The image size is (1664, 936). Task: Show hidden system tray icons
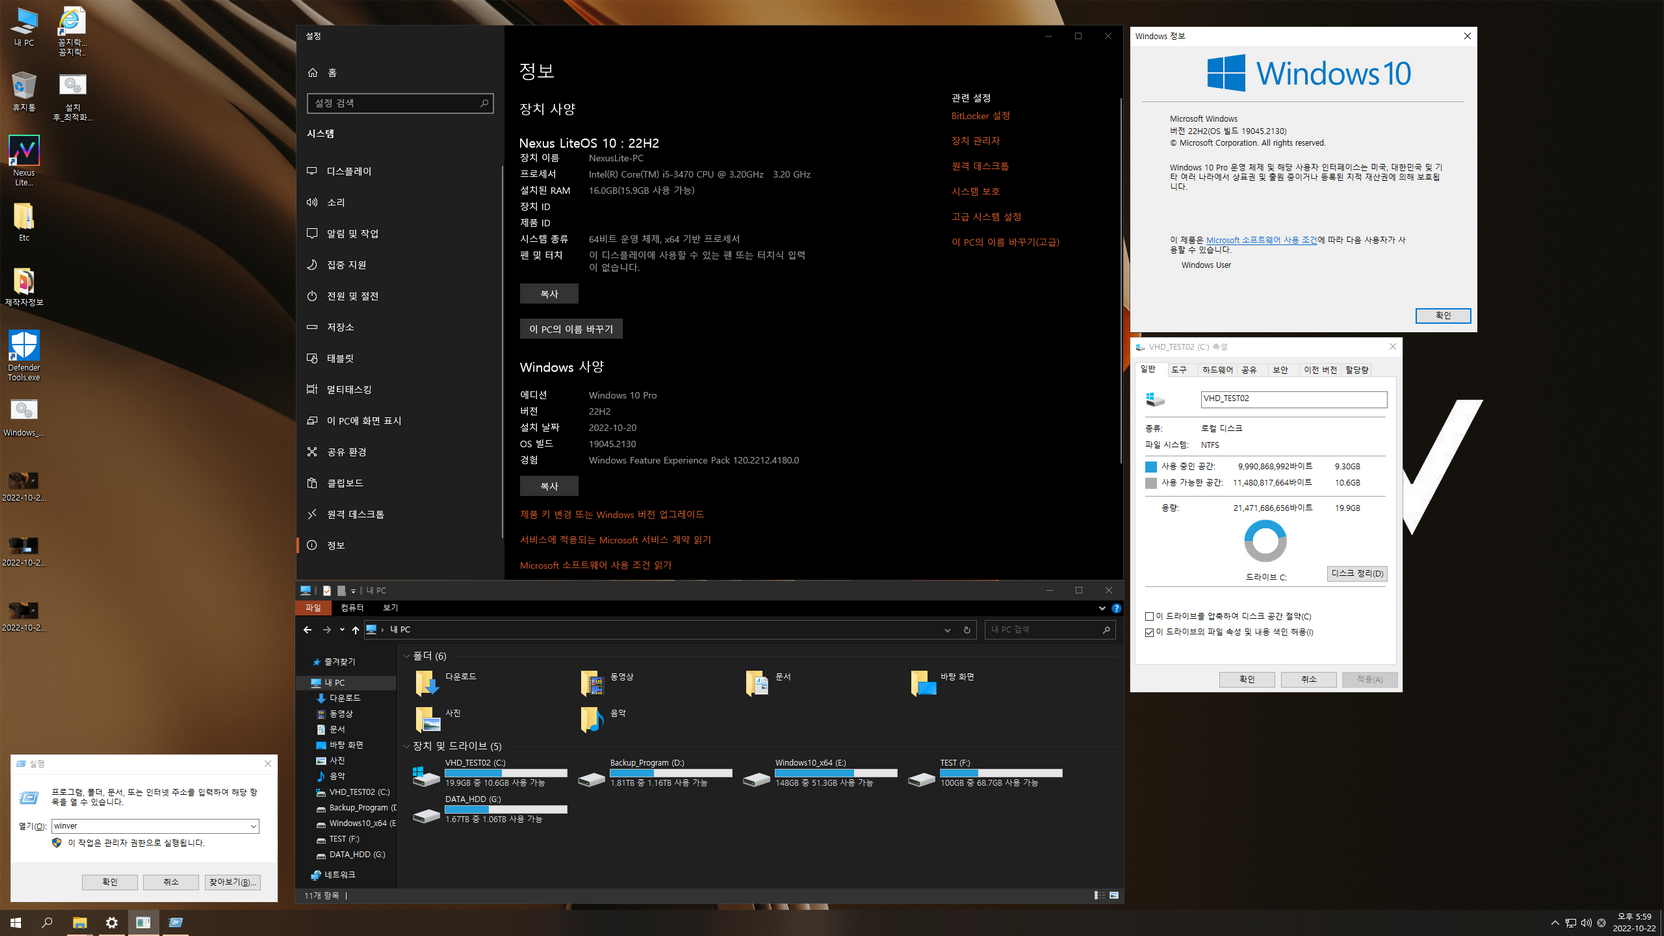tap(1554, 923)
